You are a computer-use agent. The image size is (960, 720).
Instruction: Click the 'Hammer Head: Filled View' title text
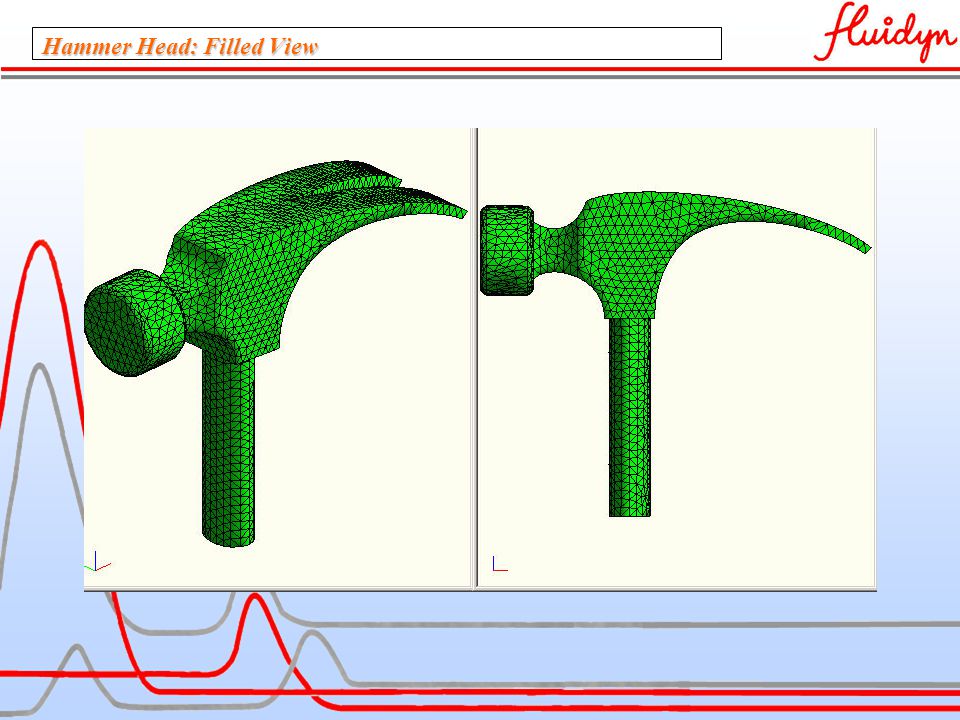pos(181,47)
